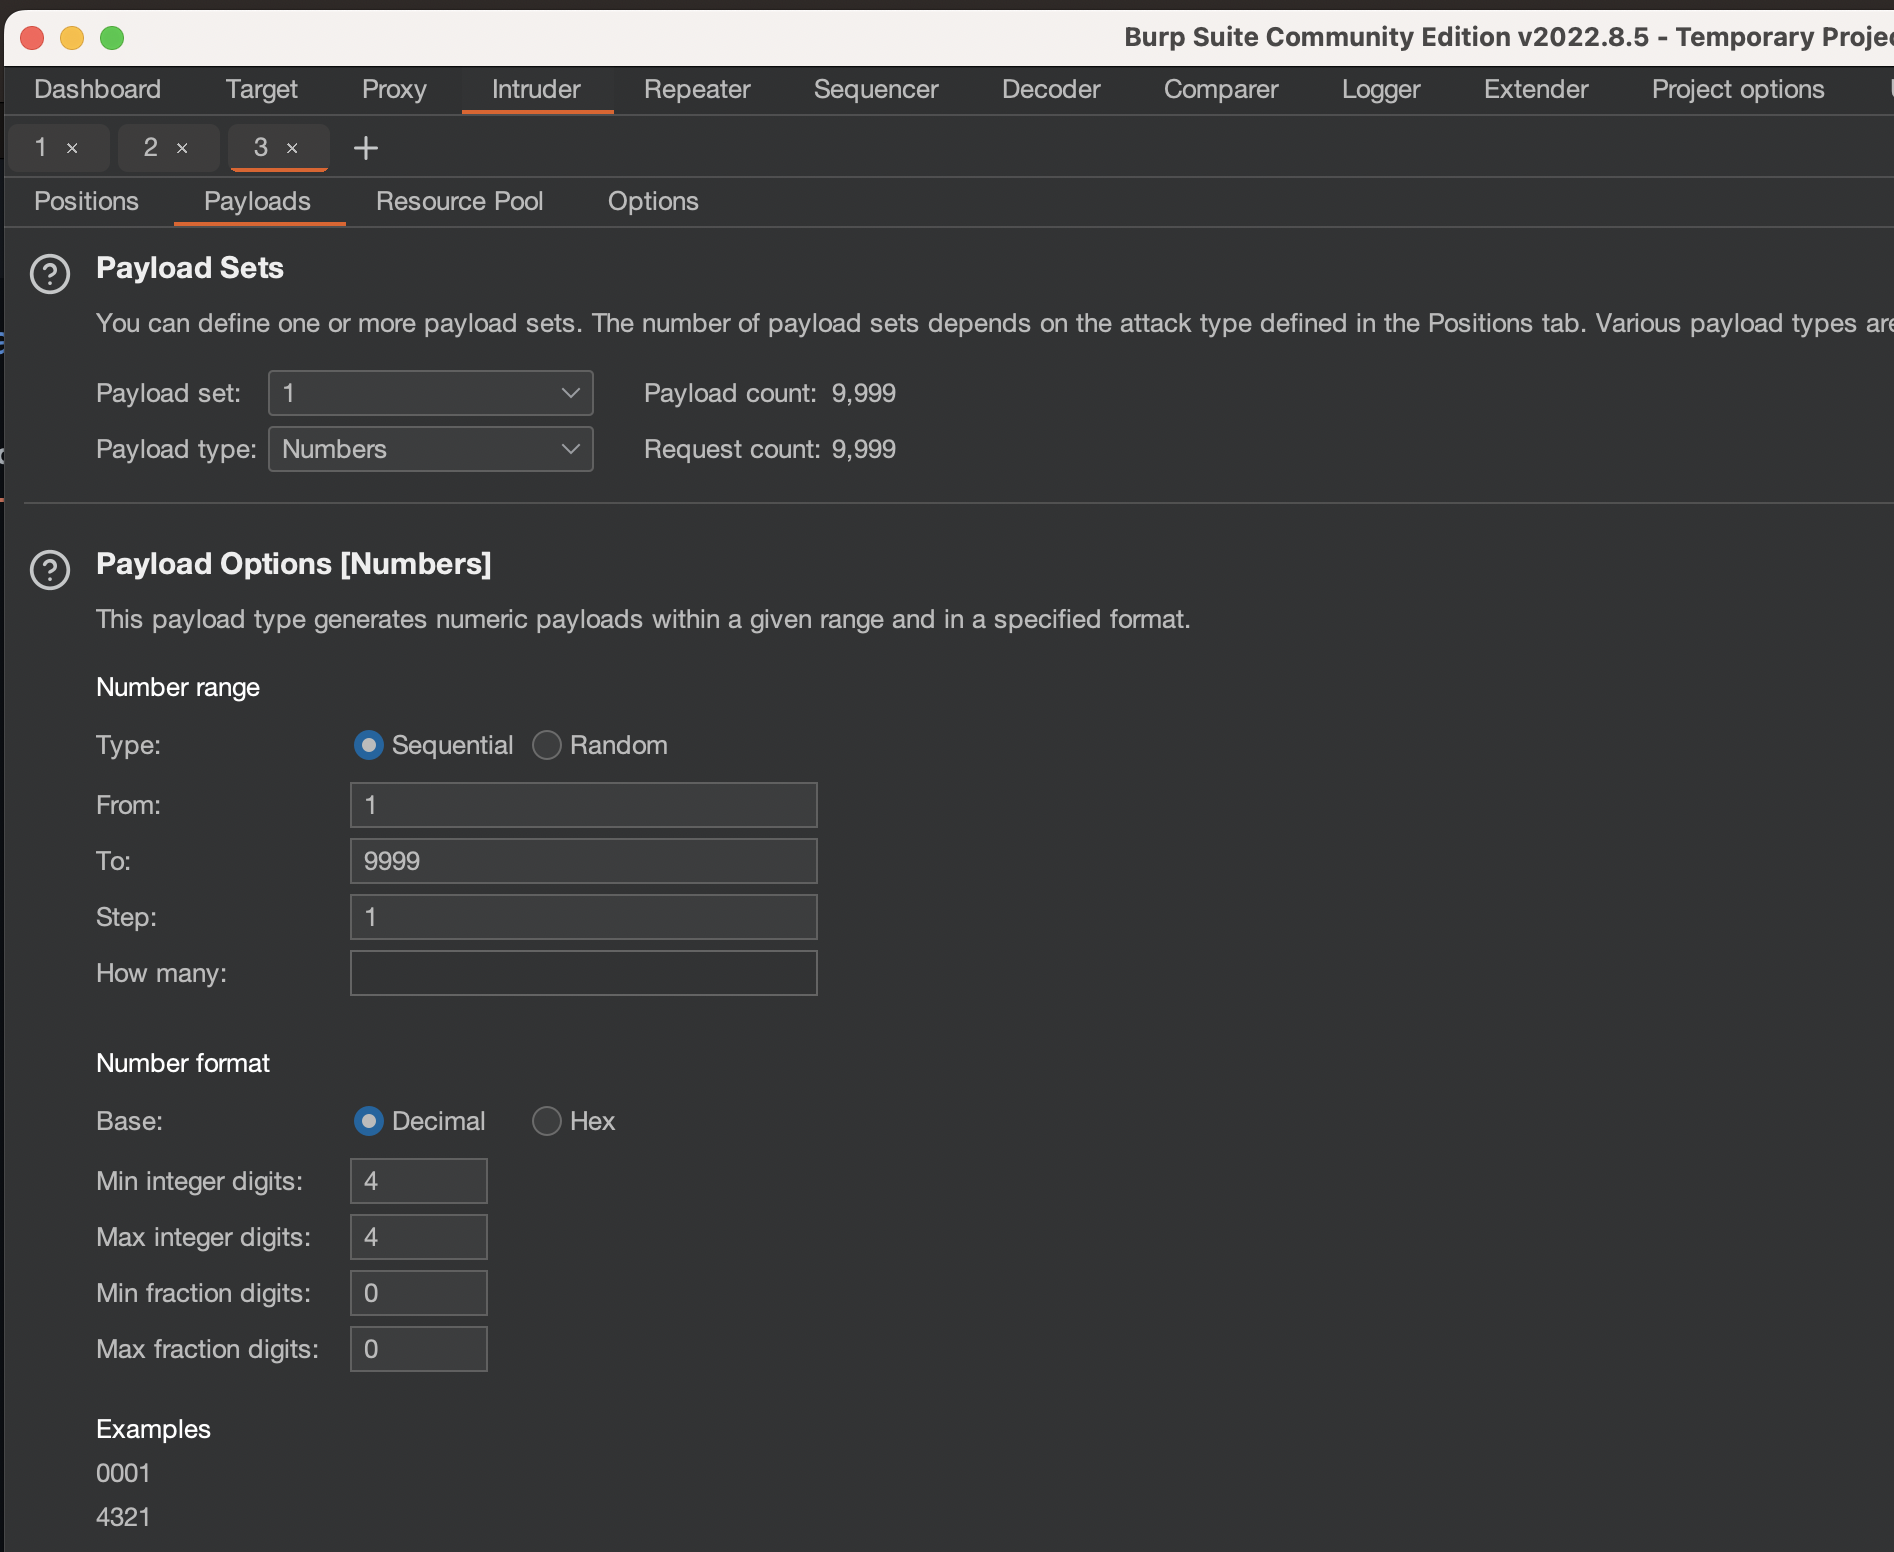Click the macOS yellow minimize button

click(x=72, y=38)
